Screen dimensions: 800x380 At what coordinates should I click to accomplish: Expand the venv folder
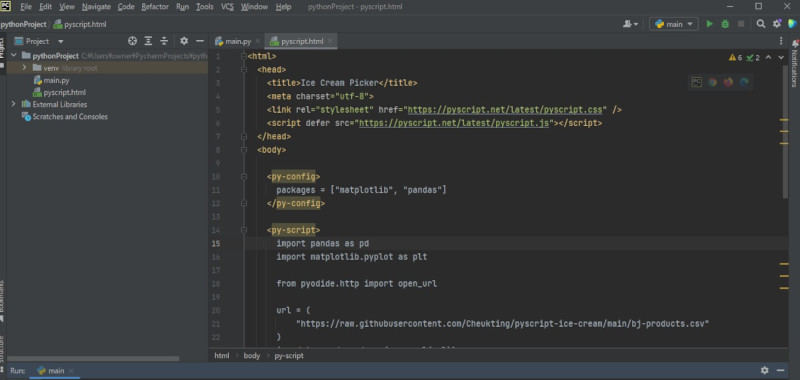click(24, 68)
